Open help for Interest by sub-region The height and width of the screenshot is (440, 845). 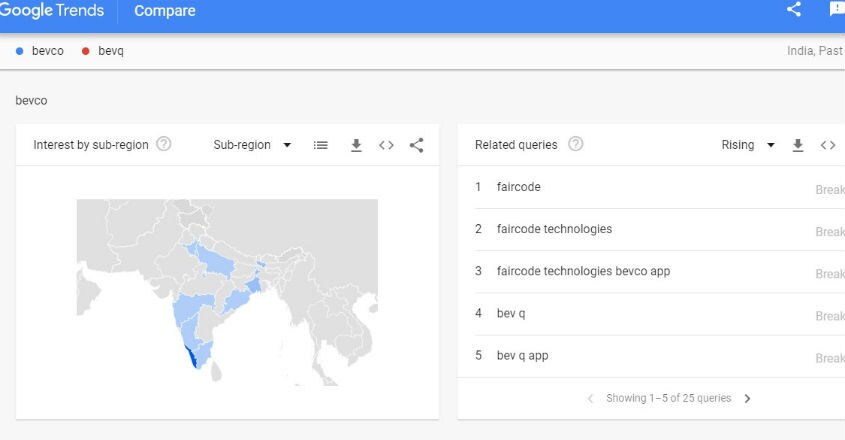[x=164, y=144]
